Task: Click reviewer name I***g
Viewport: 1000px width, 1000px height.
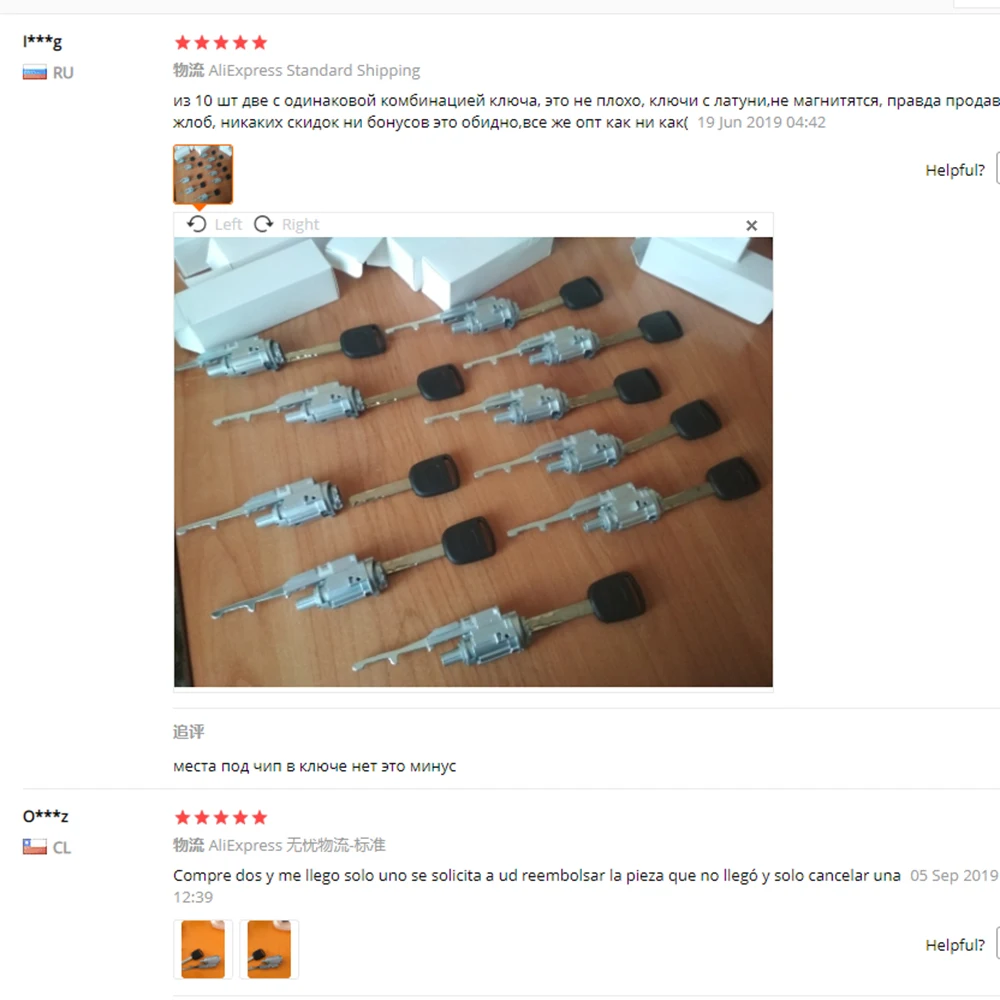Action: (42, 41)
